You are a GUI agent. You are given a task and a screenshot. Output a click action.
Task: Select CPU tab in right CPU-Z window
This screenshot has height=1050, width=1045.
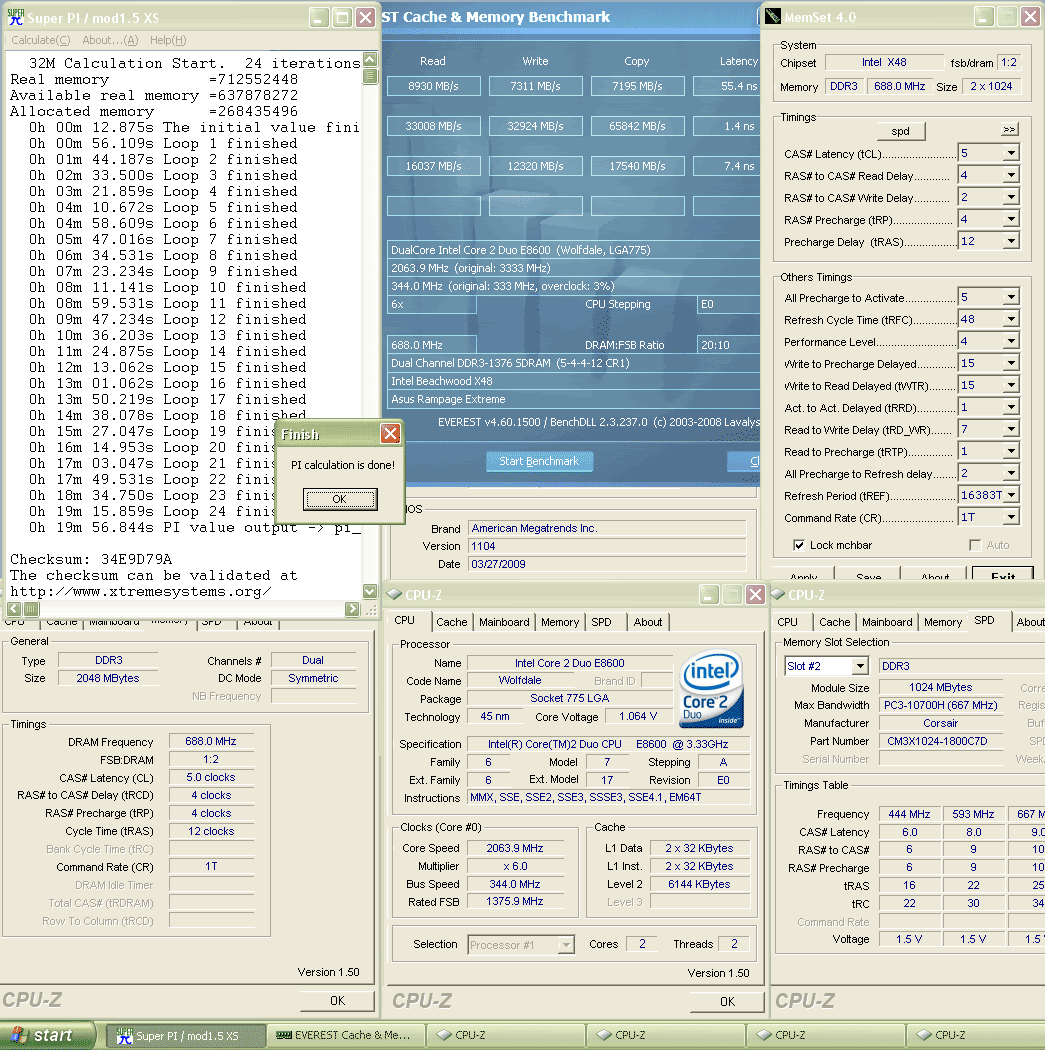(787, 622)
